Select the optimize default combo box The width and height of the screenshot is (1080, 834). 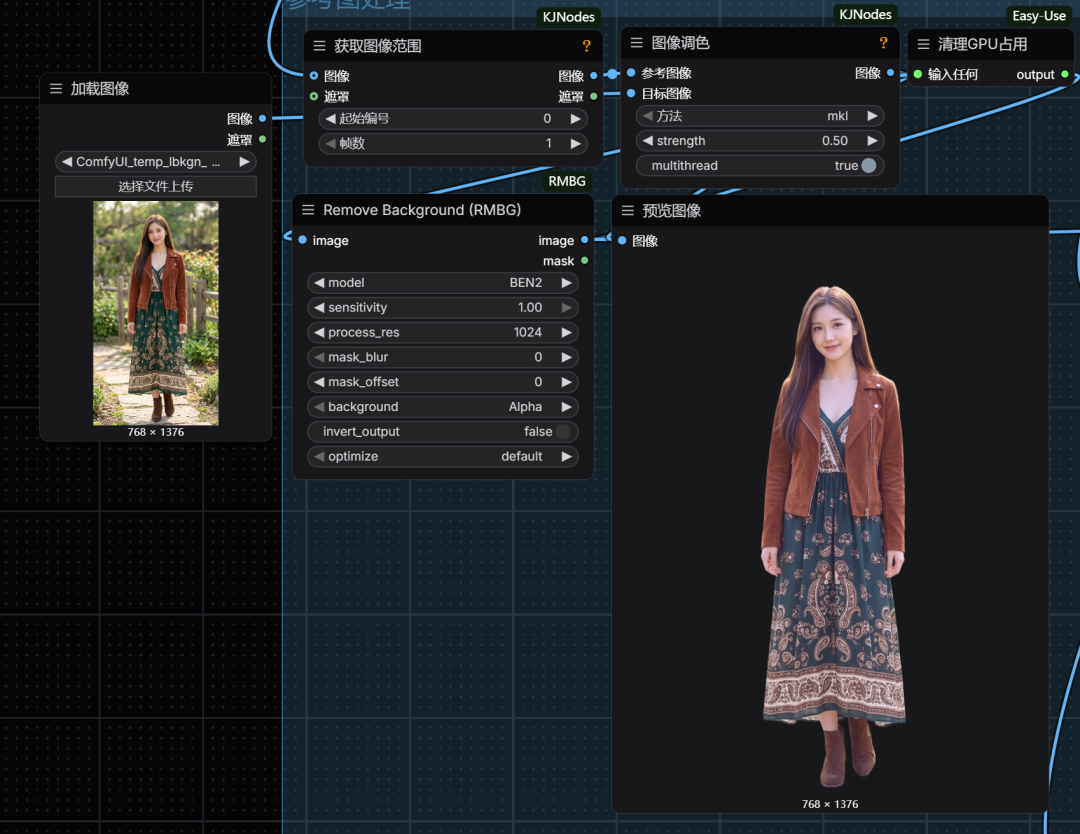pyautogui.click(x=443, y=457)
